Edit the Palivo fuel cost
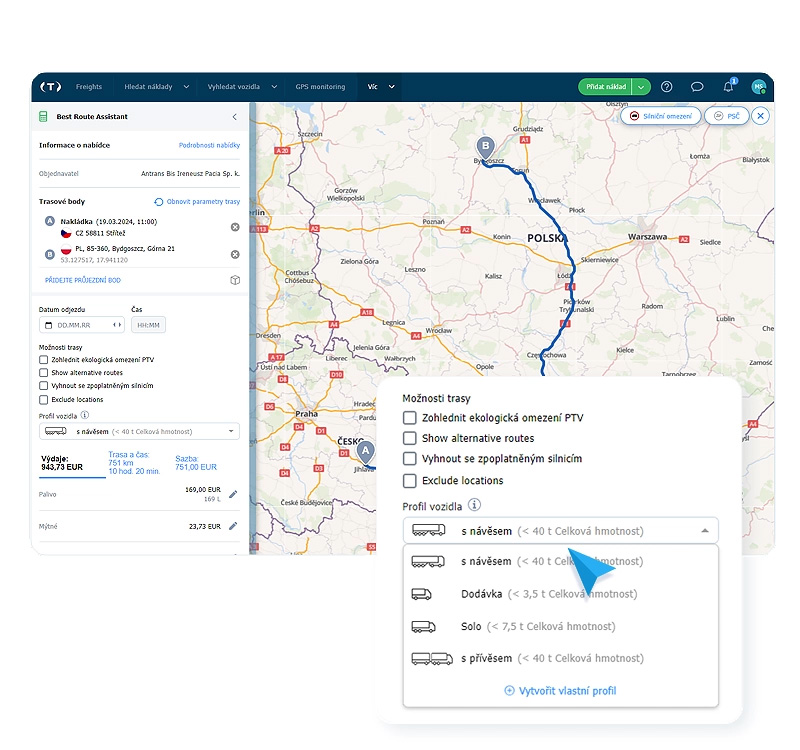800x750 pixels. click(233, 494)
